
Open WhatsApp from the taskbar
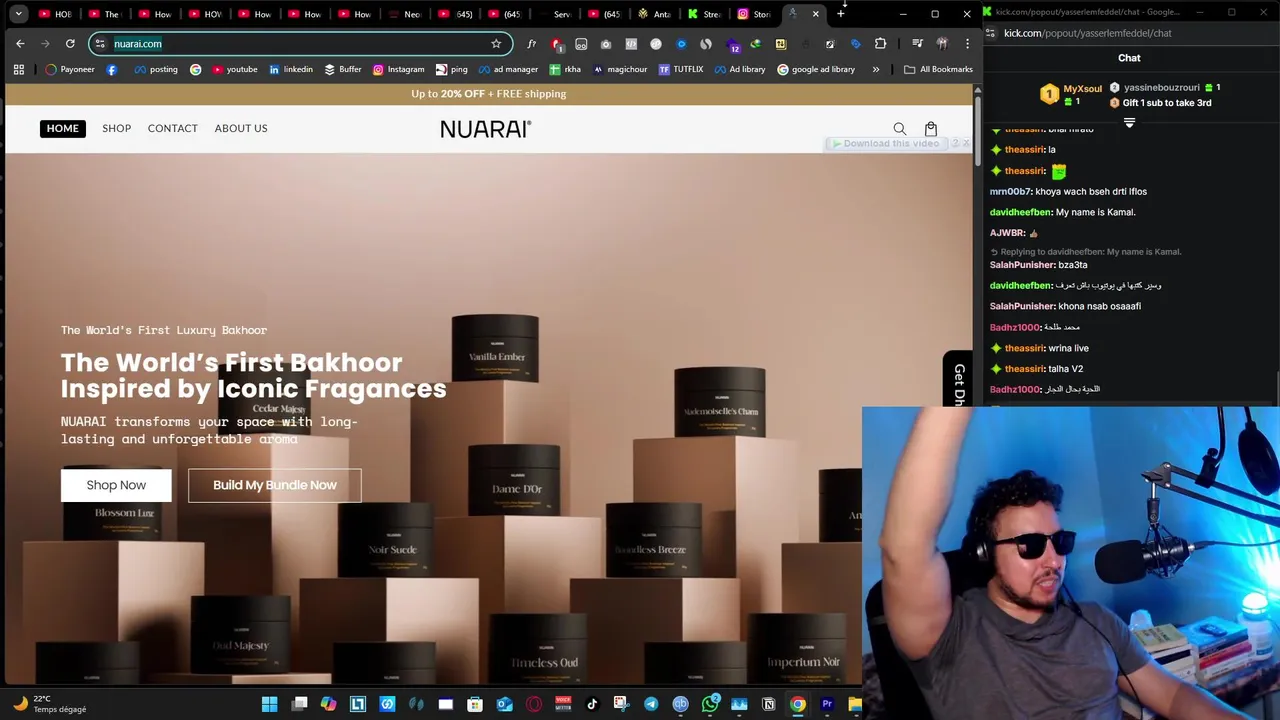[x=710, y=704]
